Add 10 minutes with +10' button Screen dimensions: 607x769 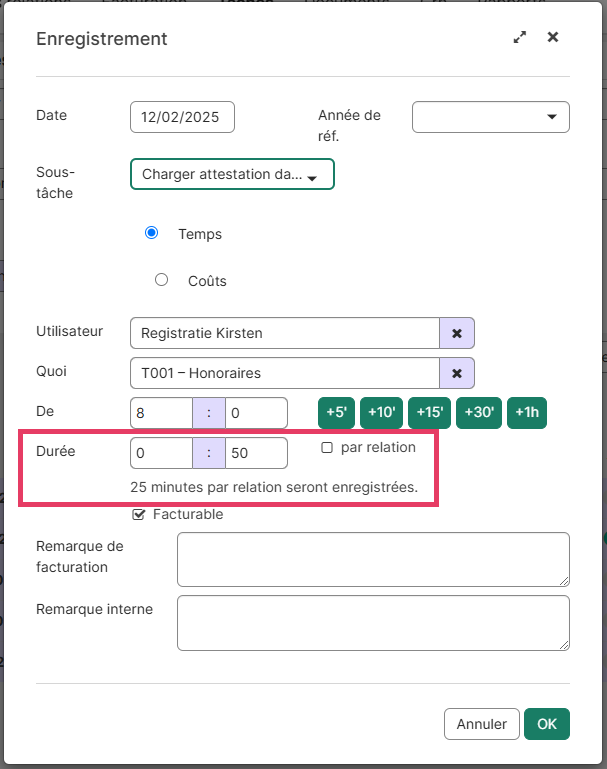pos(380,413)
